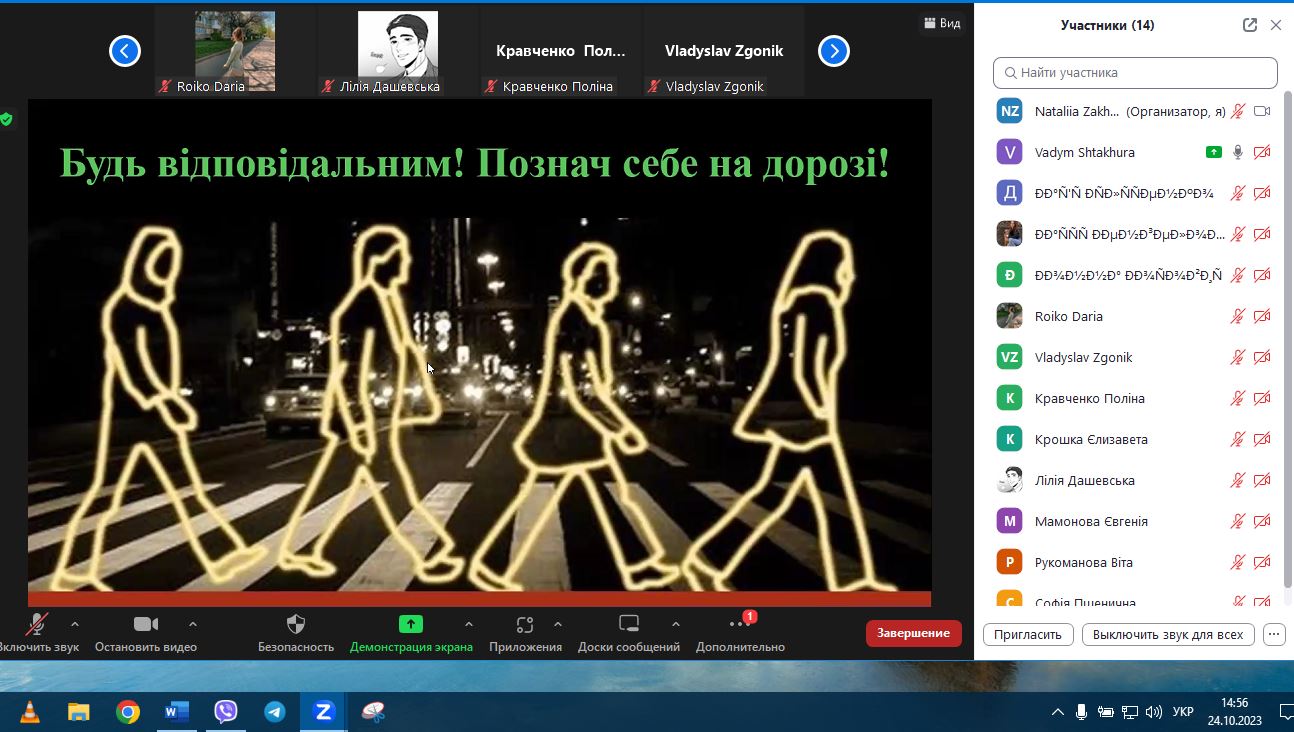Select Кравченко Поліна video tile
1294x732 pixels.
tap(561, 51)
